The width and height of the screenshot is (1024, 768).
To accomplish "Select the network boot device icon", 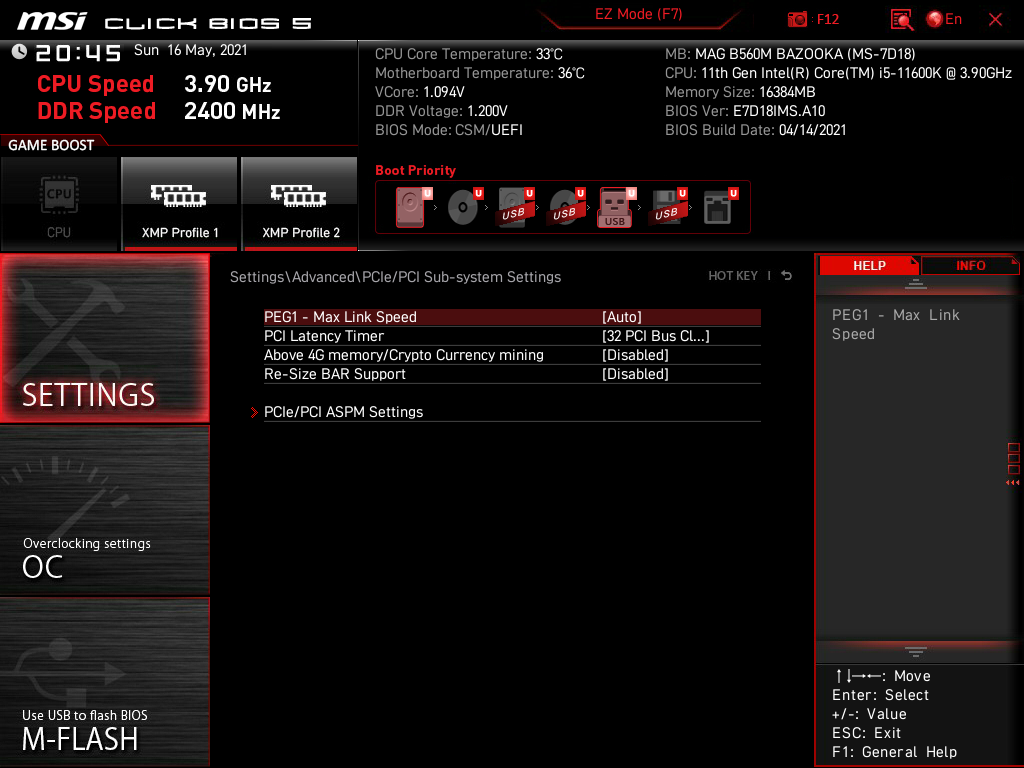I will pyautogui.click(x=720, y=207).
